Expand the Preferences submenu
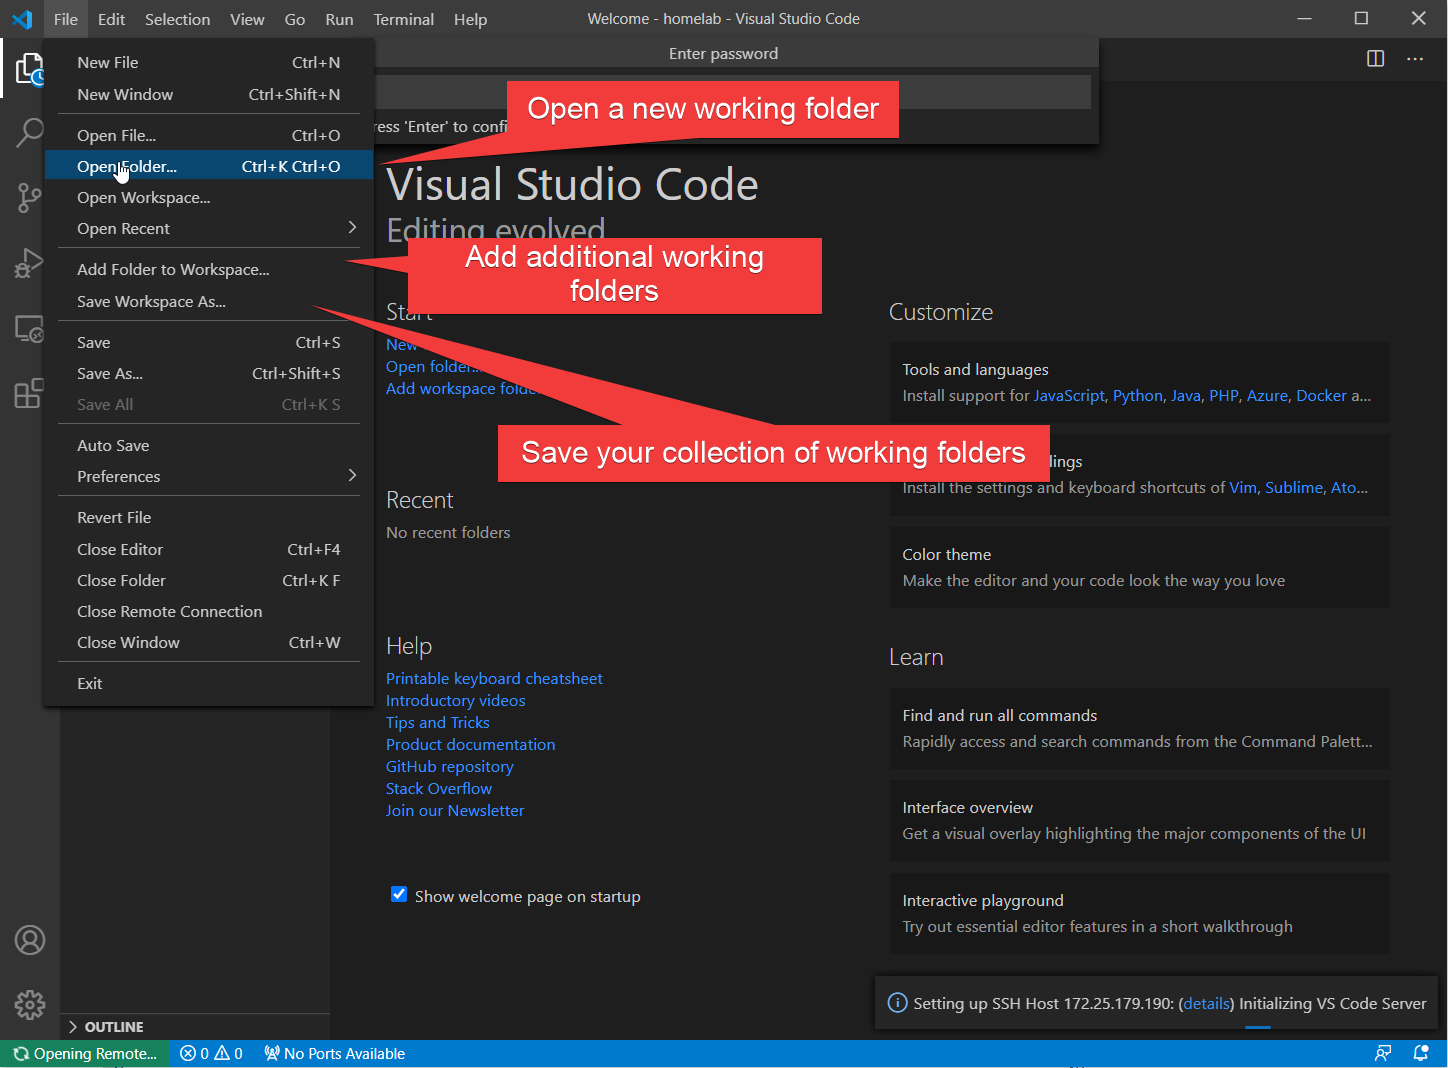This screenshot has width=1448, height=1068. (x=209, y=476)
